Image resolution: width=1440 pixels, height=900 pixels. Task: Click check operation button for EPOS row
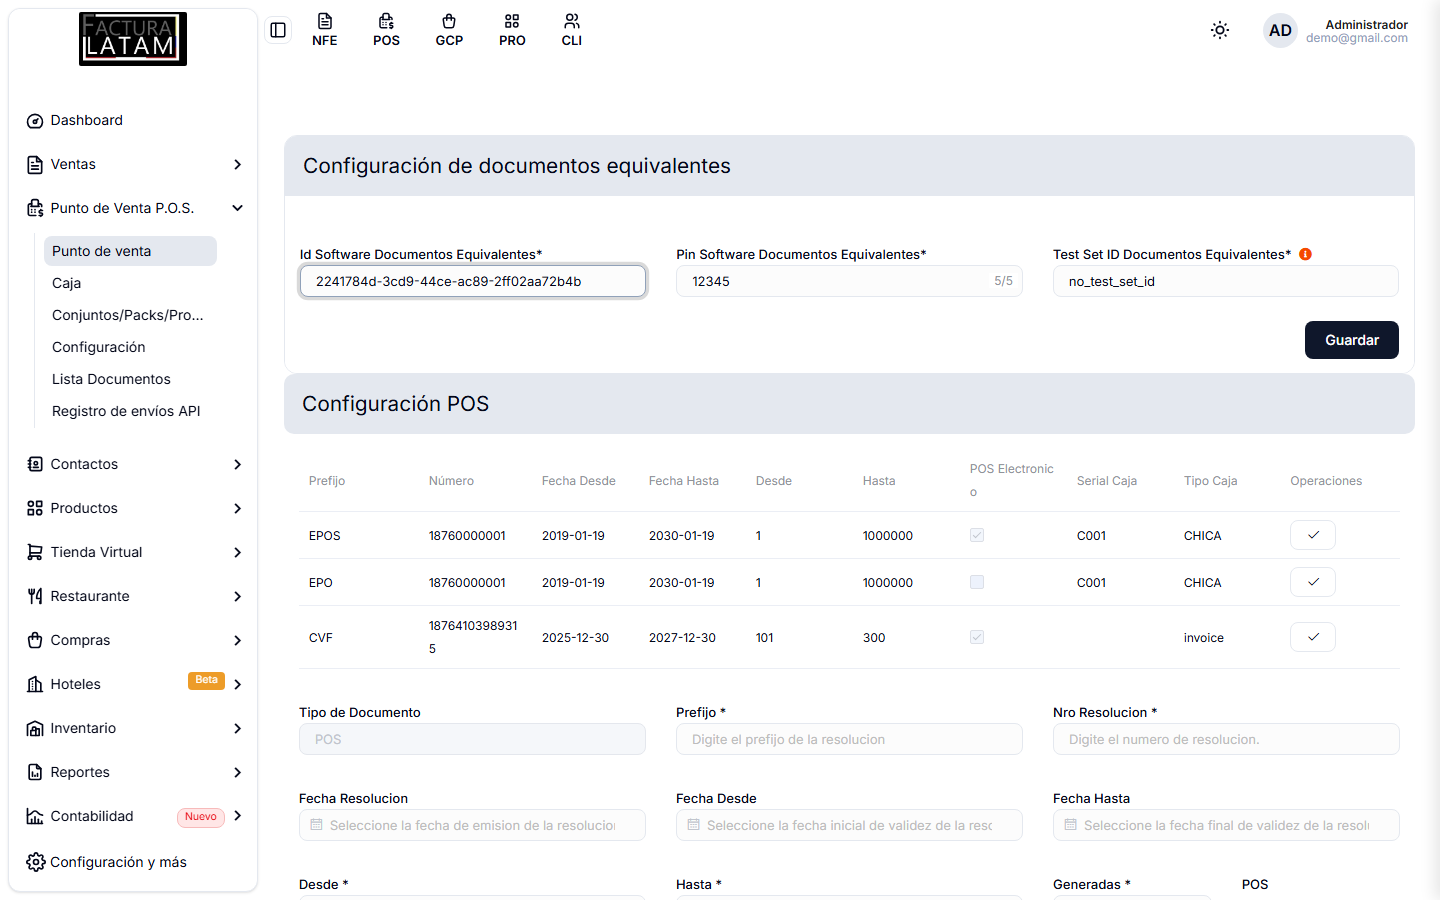pyautogui.click(x=1313, y=535)
